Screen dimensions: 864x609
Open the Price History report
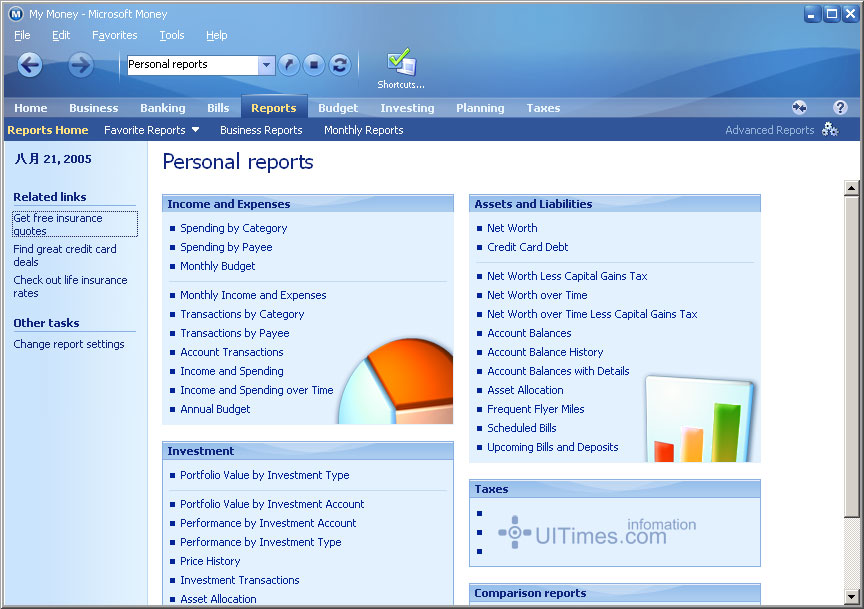[210, 561]
